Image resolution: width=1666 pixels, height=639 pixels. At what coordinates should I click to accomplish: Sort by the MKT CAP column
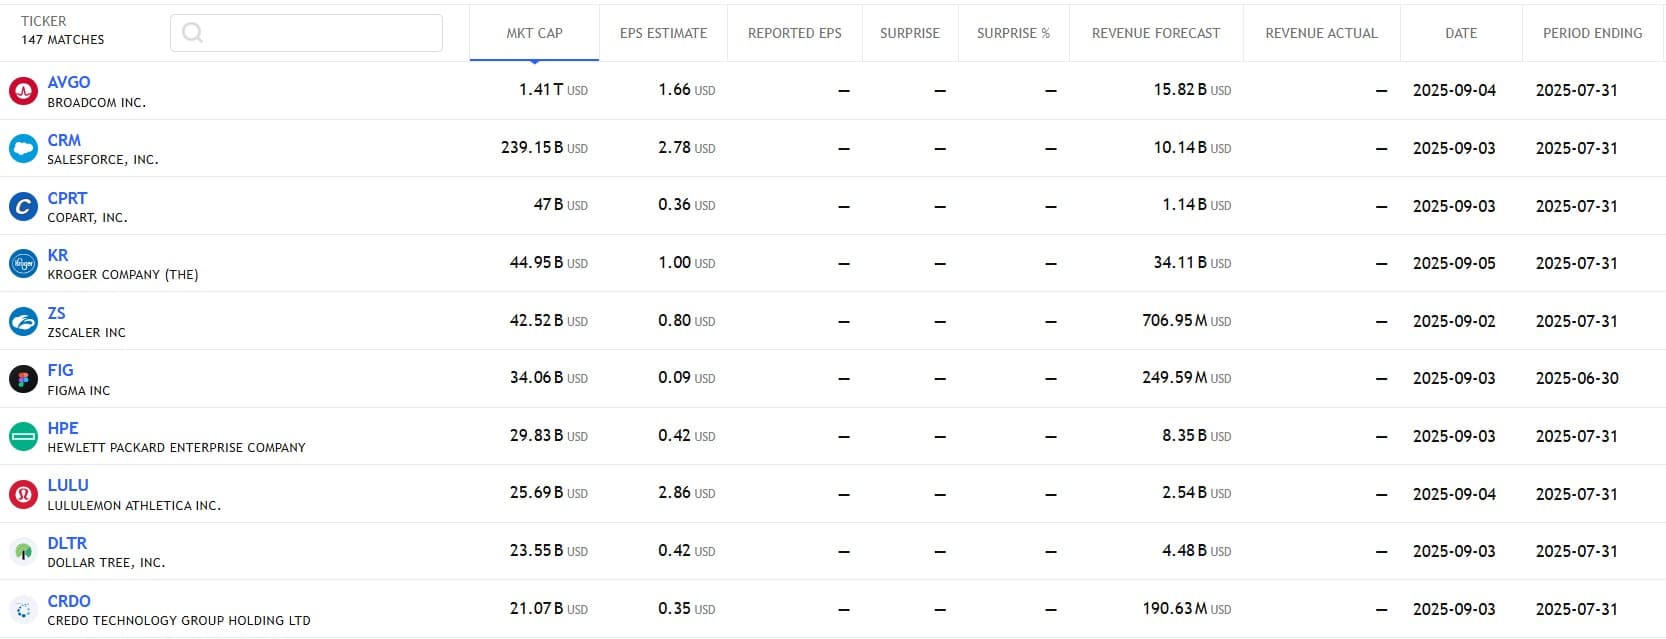coord(534,33)
